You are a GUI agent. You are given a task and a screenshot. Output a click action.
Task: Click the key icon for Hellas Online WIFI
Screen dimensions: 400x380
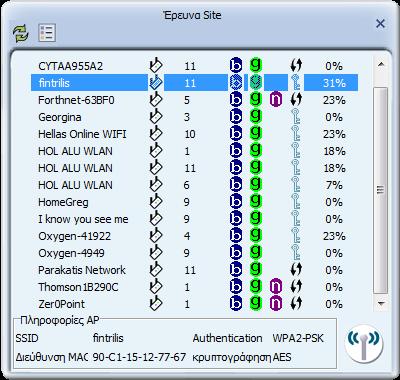[x=295, y=134]
